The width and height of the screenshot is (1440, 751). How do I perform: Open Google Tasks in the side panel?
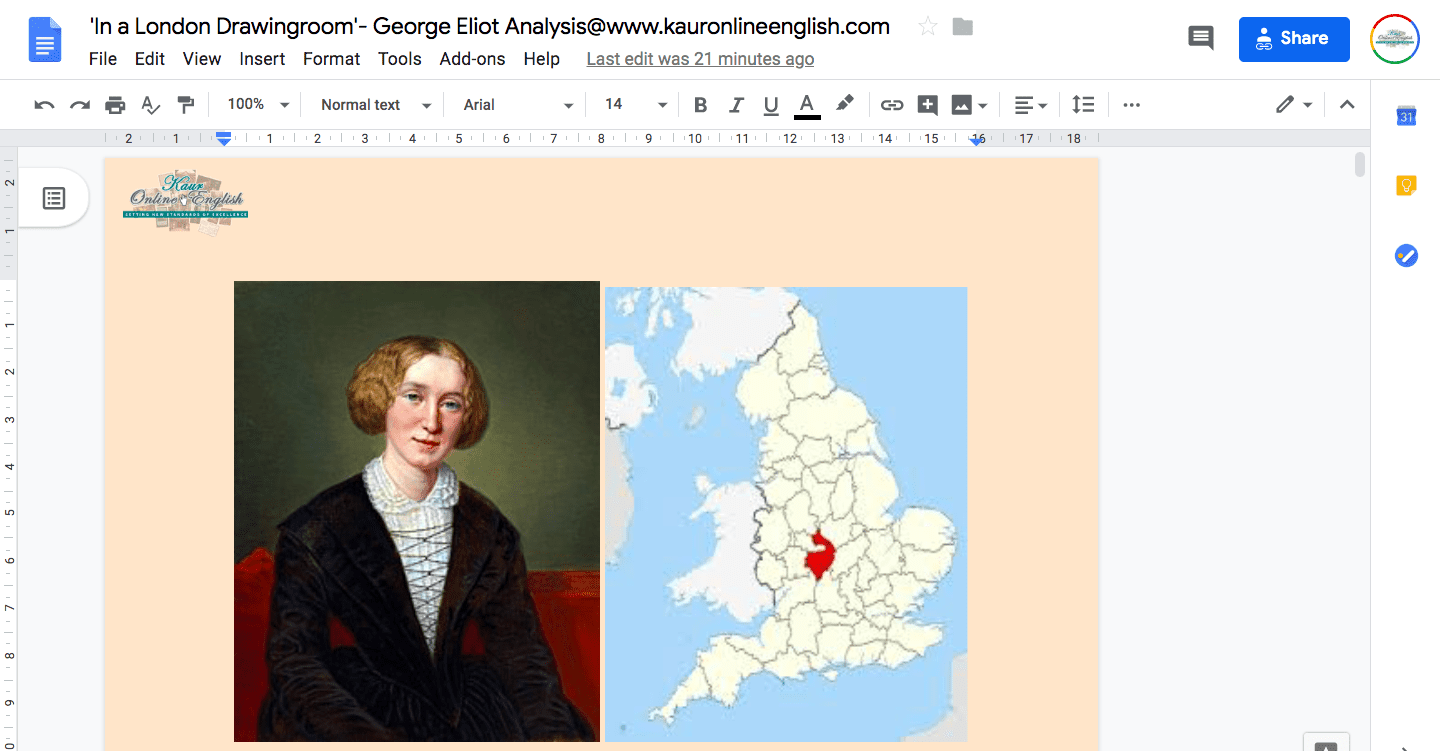(x=1406, y=256)
